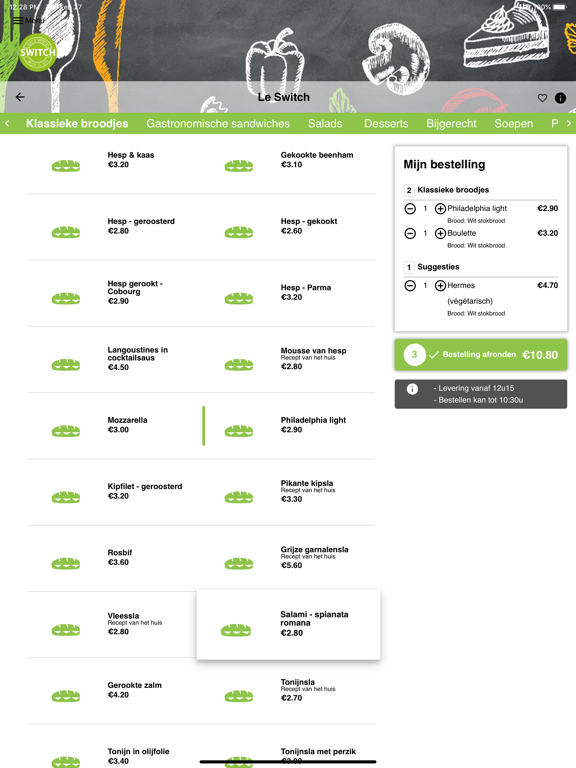Switch to Gastronomische sandwiches tab
Viewport: 576px width, 768px height.
218,123
